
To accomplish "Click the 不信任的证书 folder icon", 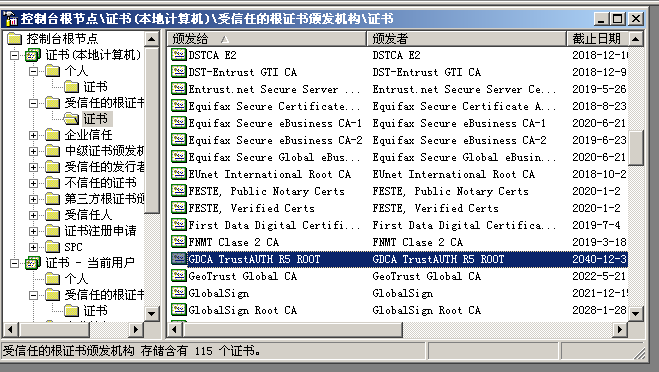I will (53, 183).
